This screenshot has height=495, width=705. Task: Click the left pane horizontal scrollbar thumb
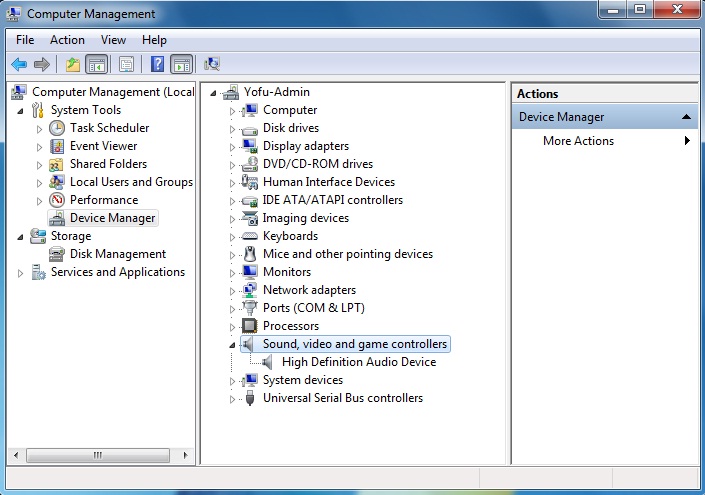[98, 455]
